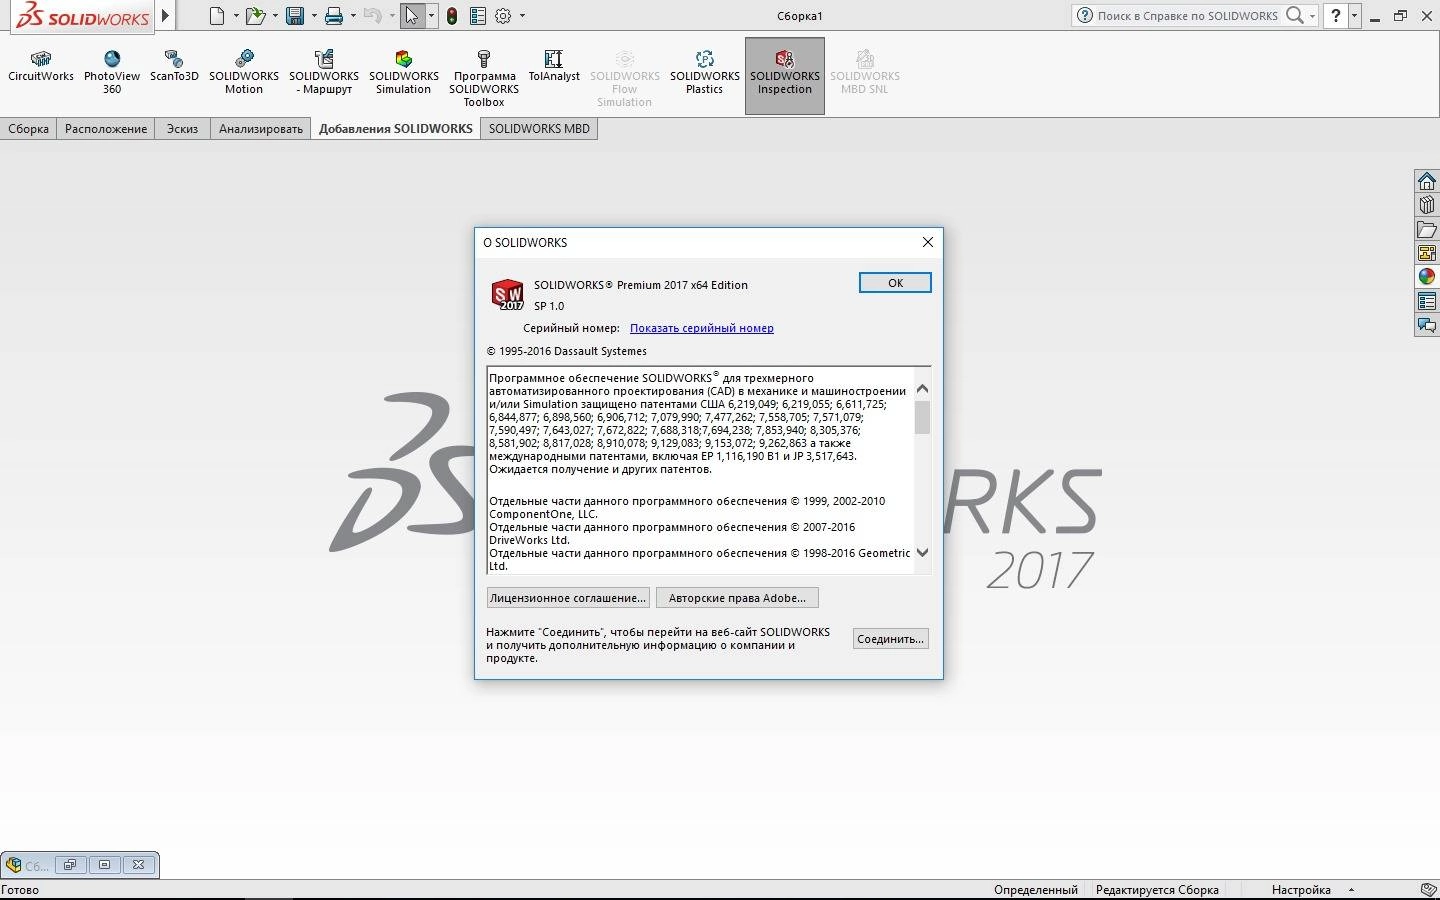Image resolution: width=1440 pixels, height=900 pixels.
Task: Click the Select arrow tool
Action: (412, 16)
